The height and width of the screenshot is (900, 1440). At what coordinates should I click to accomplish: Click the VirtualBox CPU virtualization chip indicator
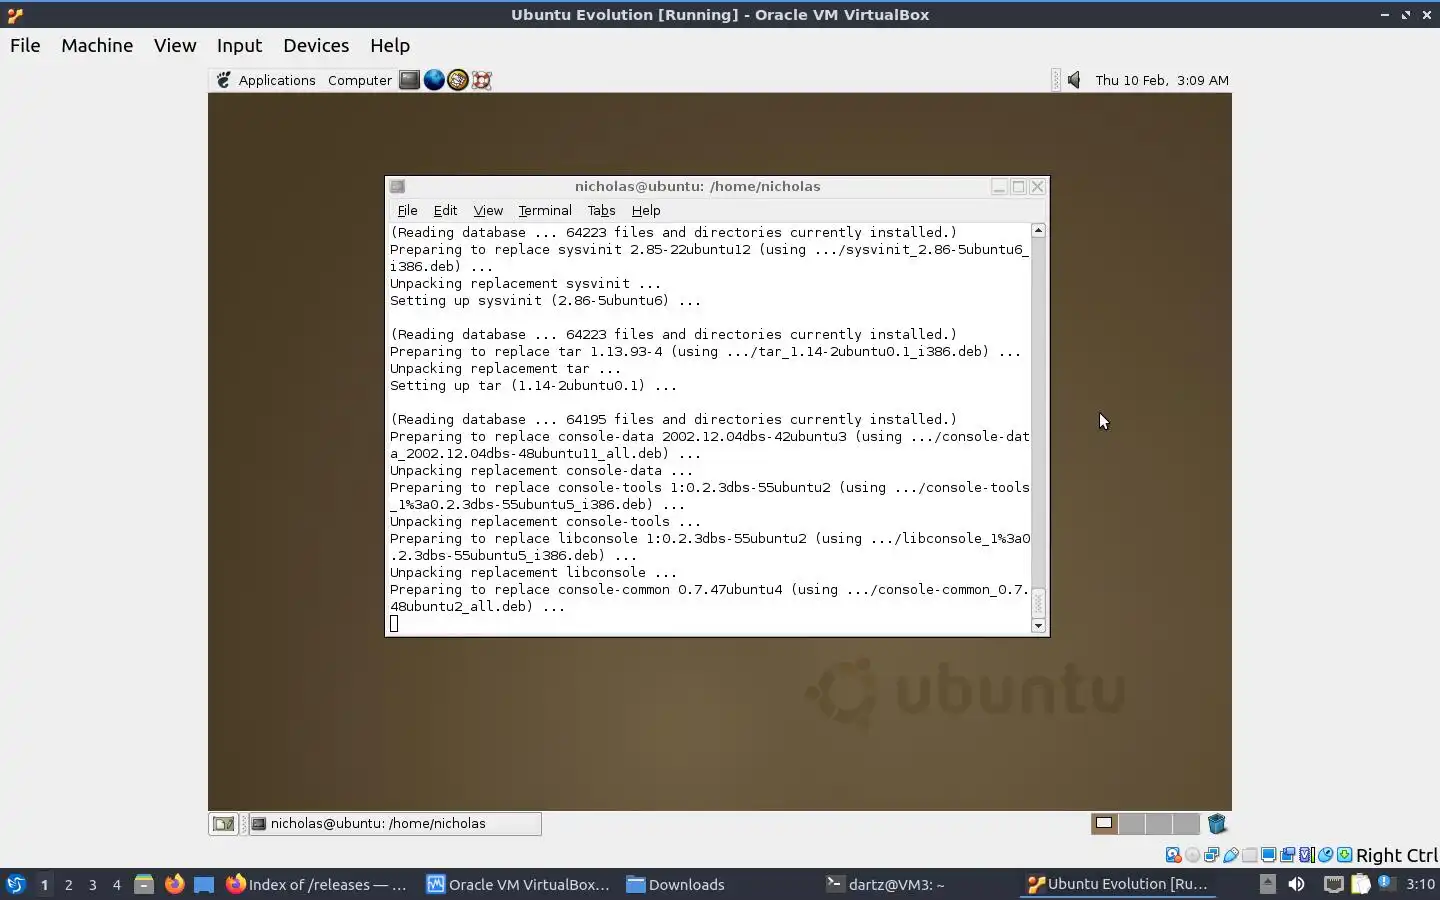point(1306,855)
